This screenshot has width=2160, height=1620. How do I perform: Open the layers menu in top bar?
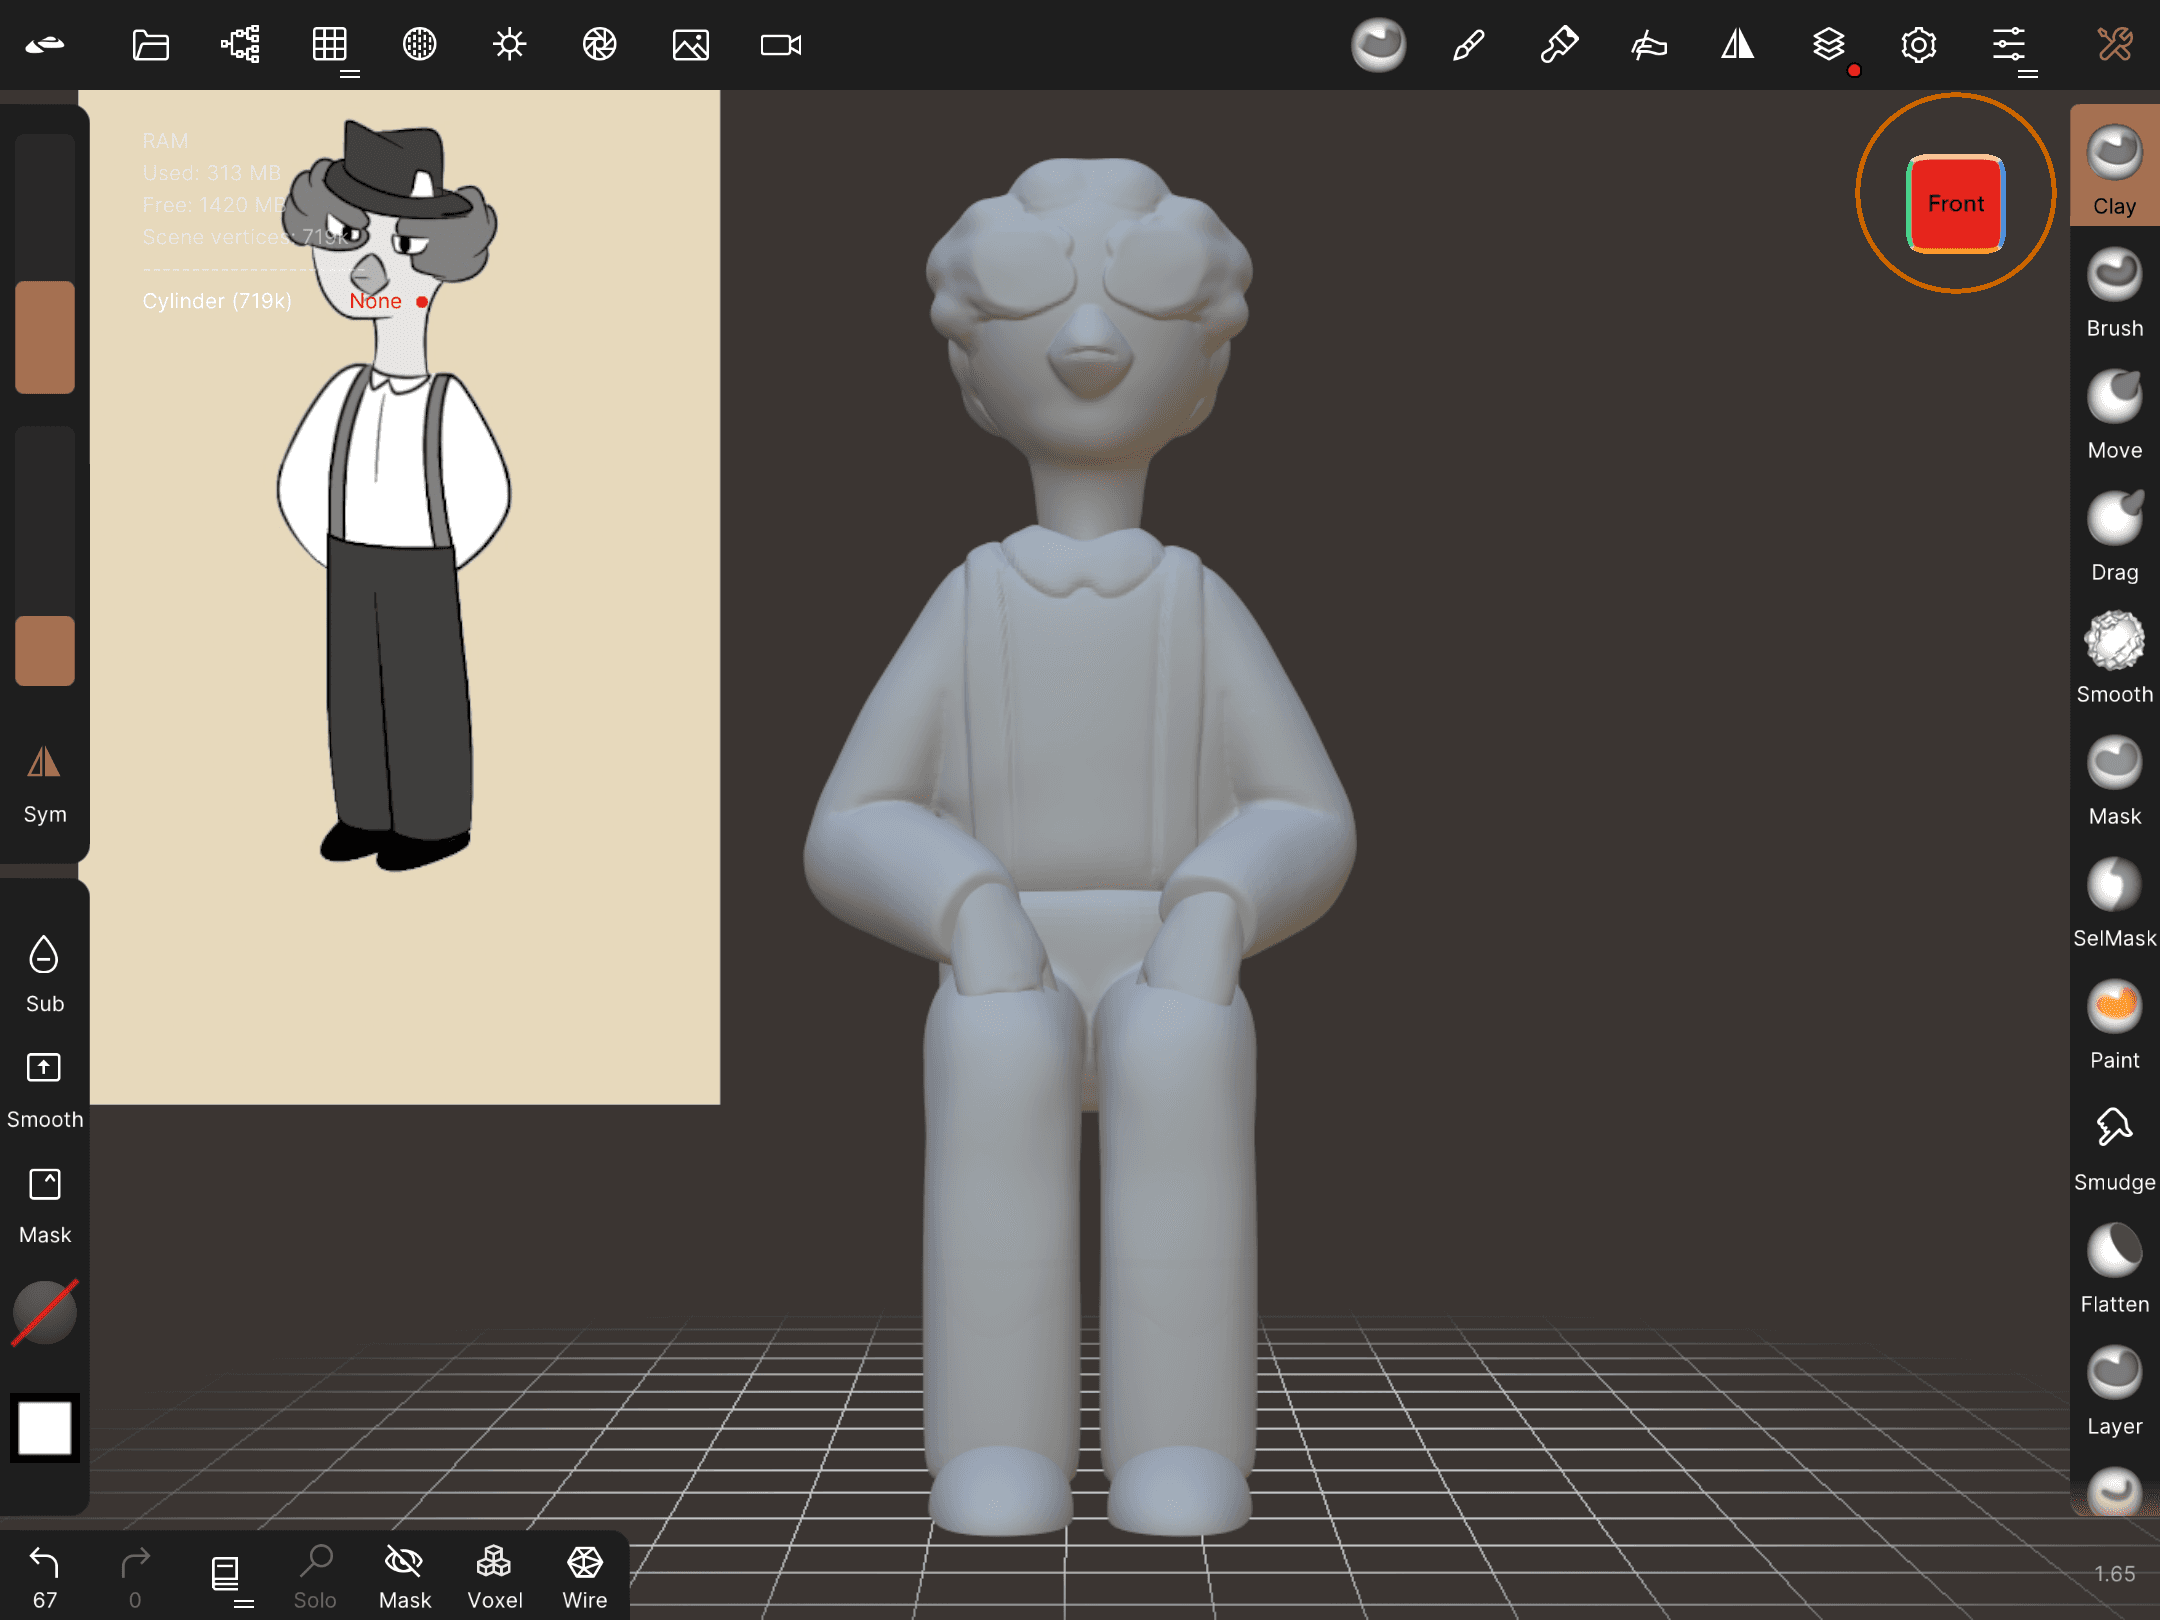tap(1828, 45)
